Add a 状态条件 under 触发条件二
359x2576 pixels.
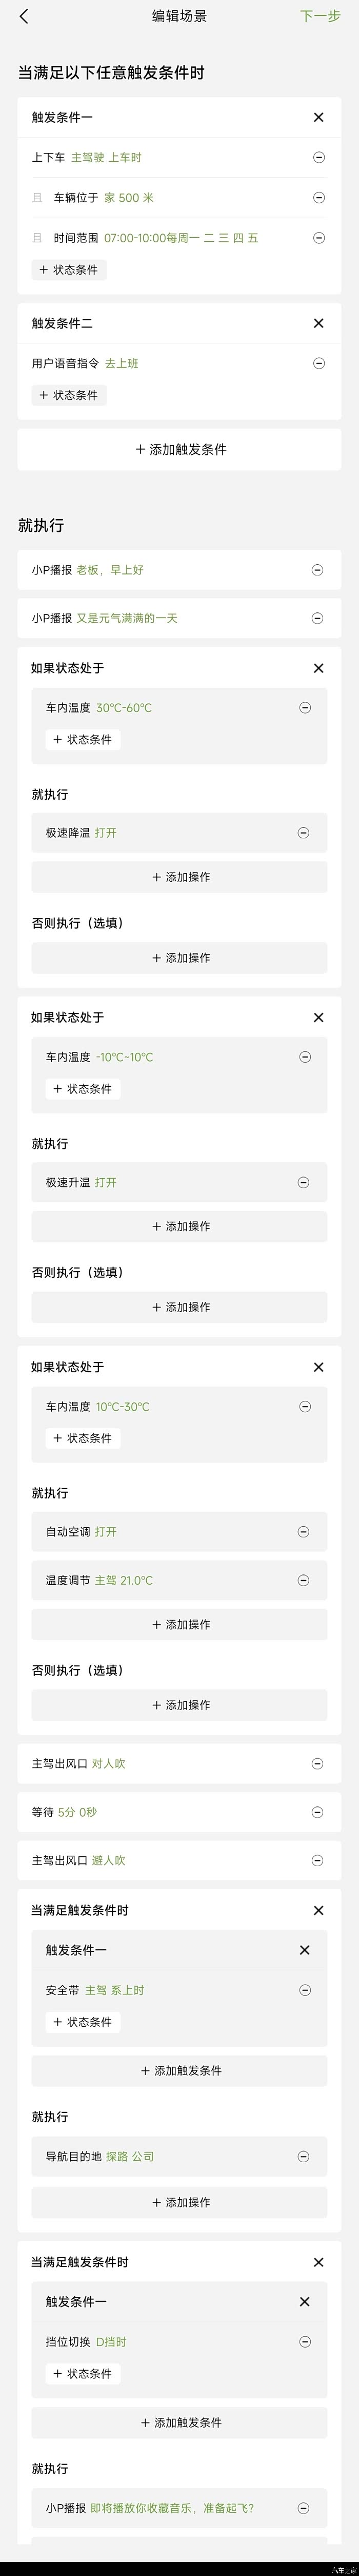point(69,395)
